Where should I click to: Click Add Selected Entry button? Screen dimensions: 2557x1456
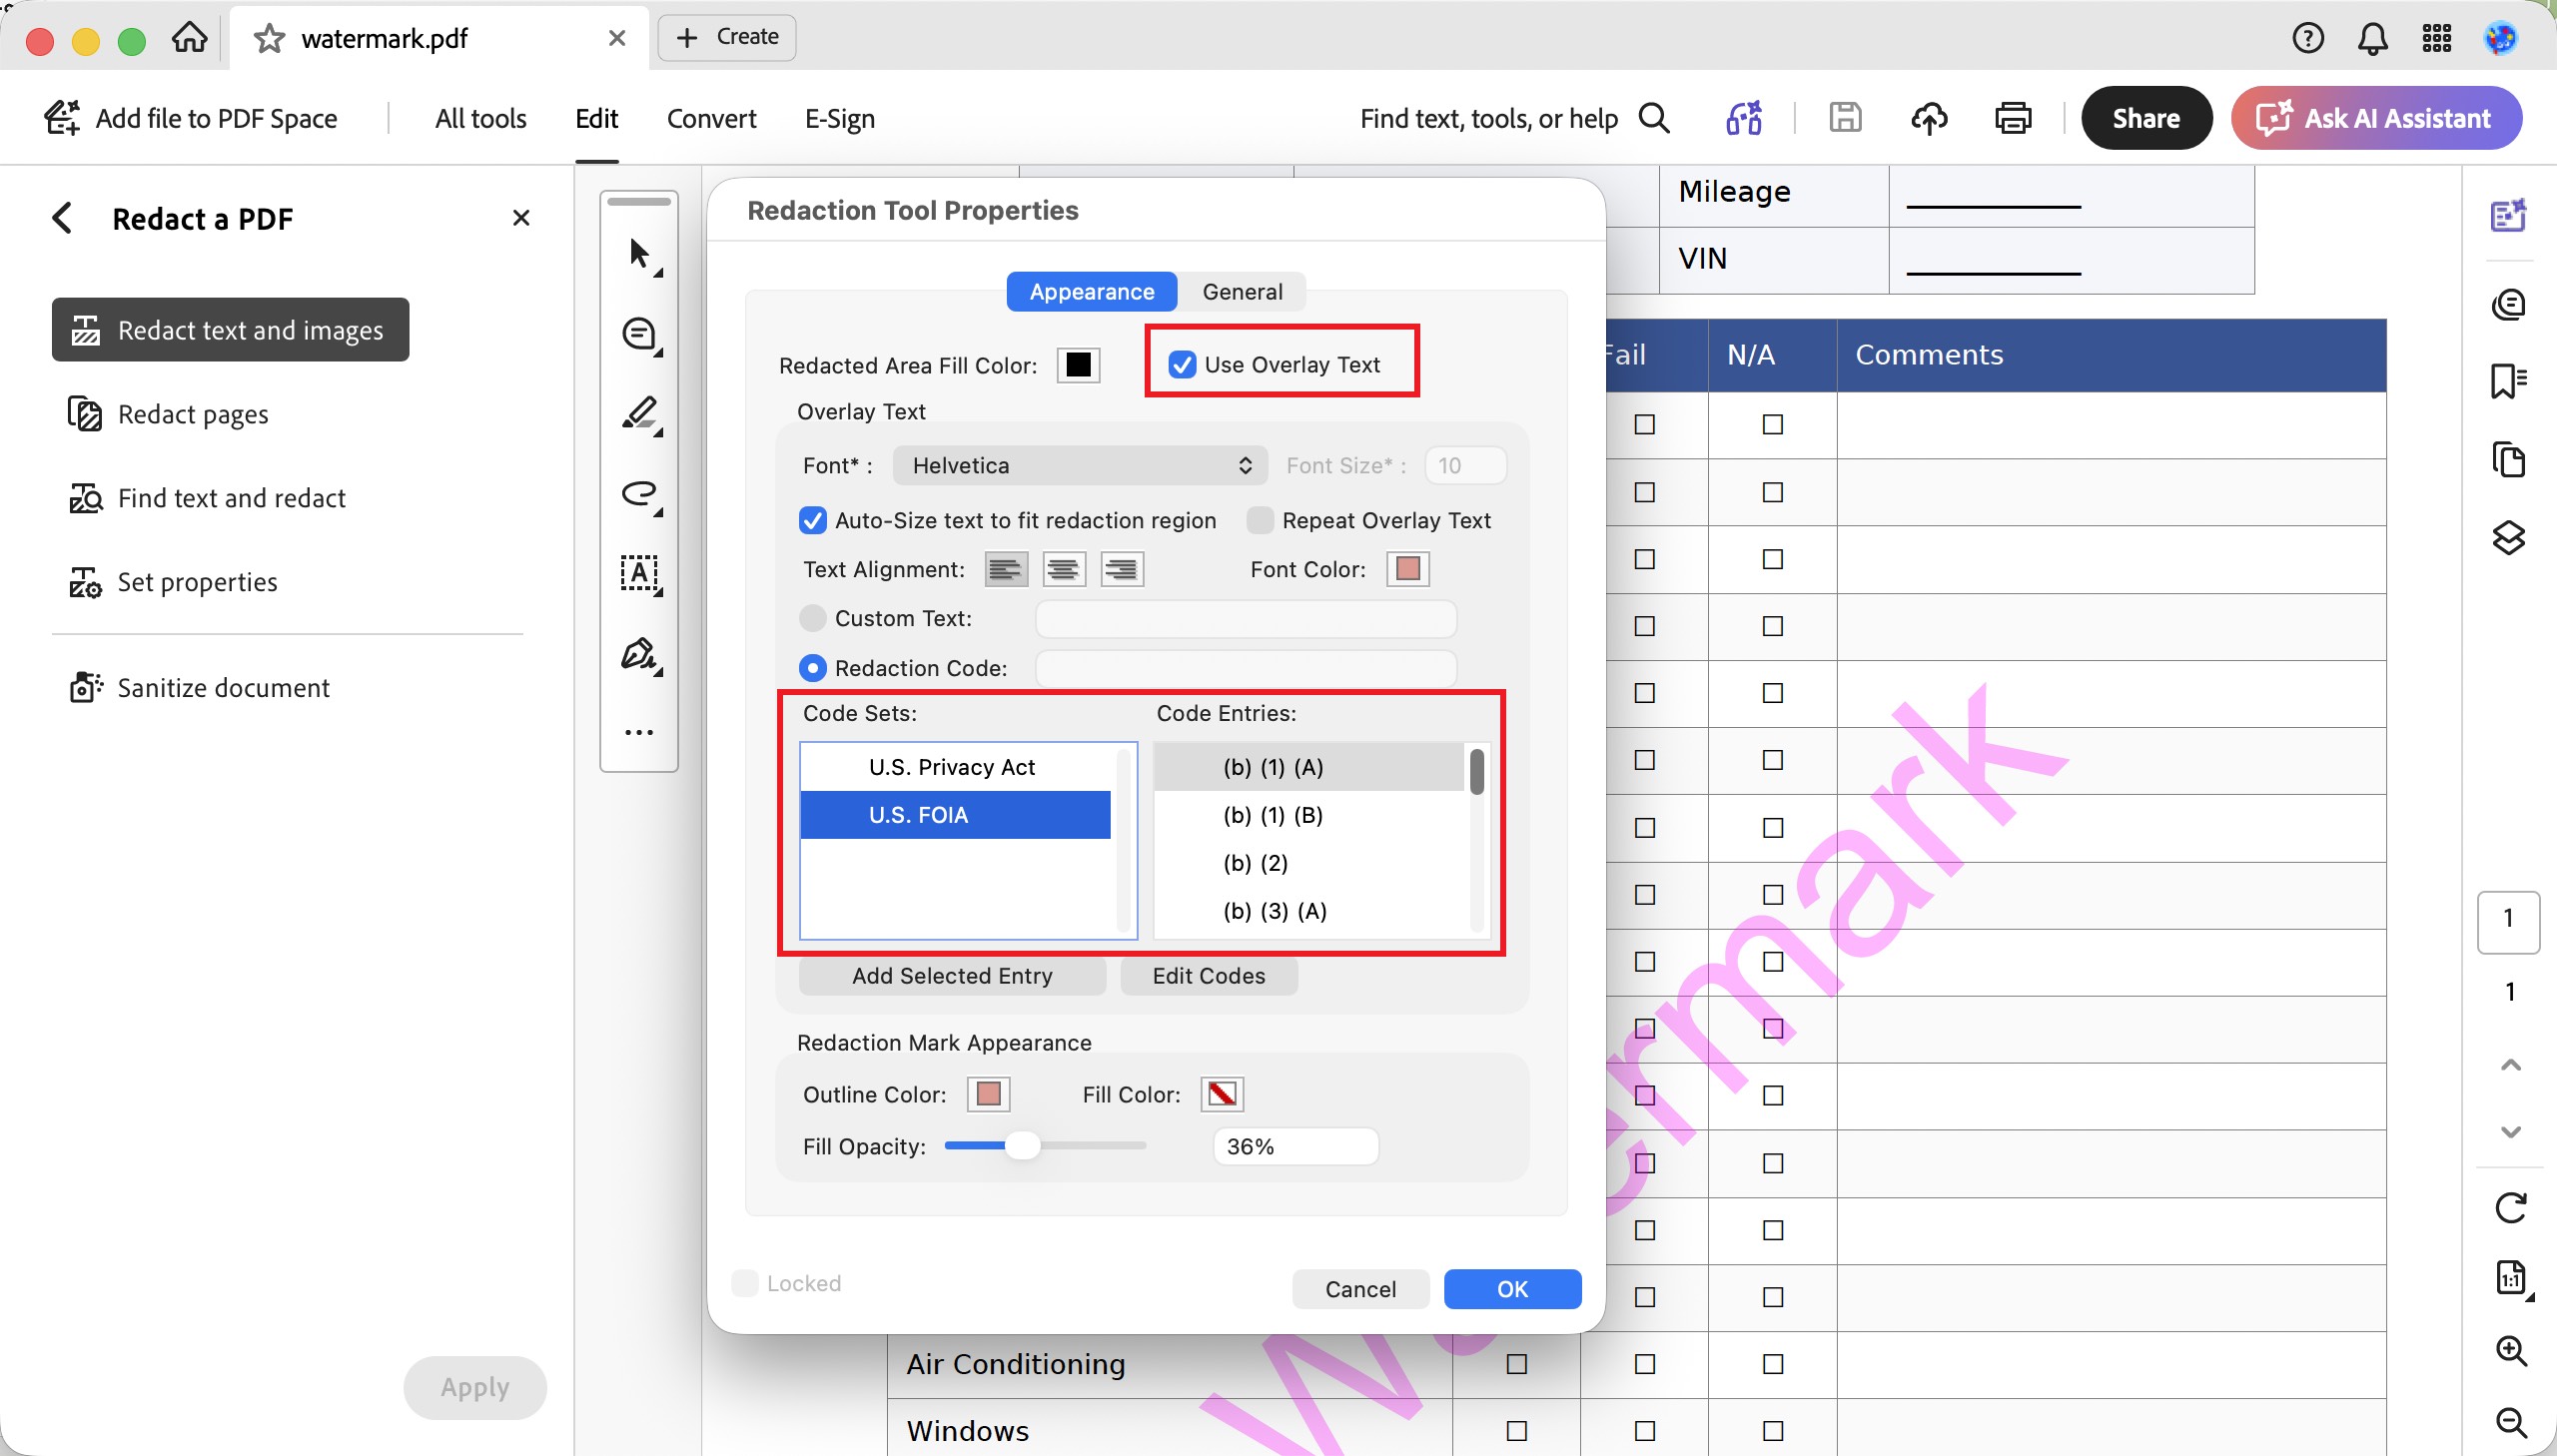click(x=952, y=976)
